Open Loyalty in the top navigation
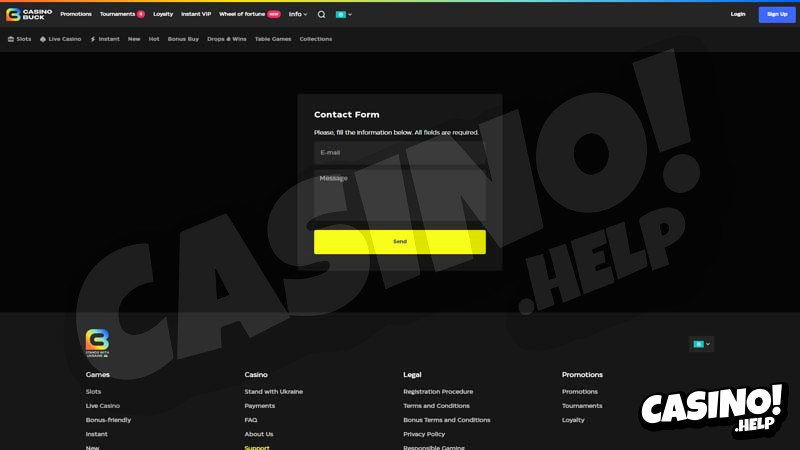800x450 pixels. coord(163,14)
